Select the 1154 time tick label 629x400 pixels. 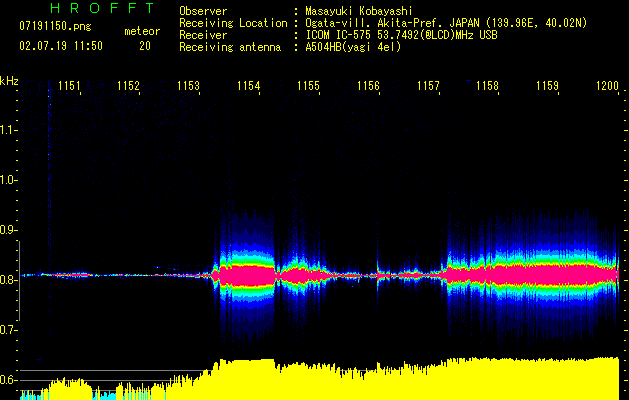click(x=249, y=87)
